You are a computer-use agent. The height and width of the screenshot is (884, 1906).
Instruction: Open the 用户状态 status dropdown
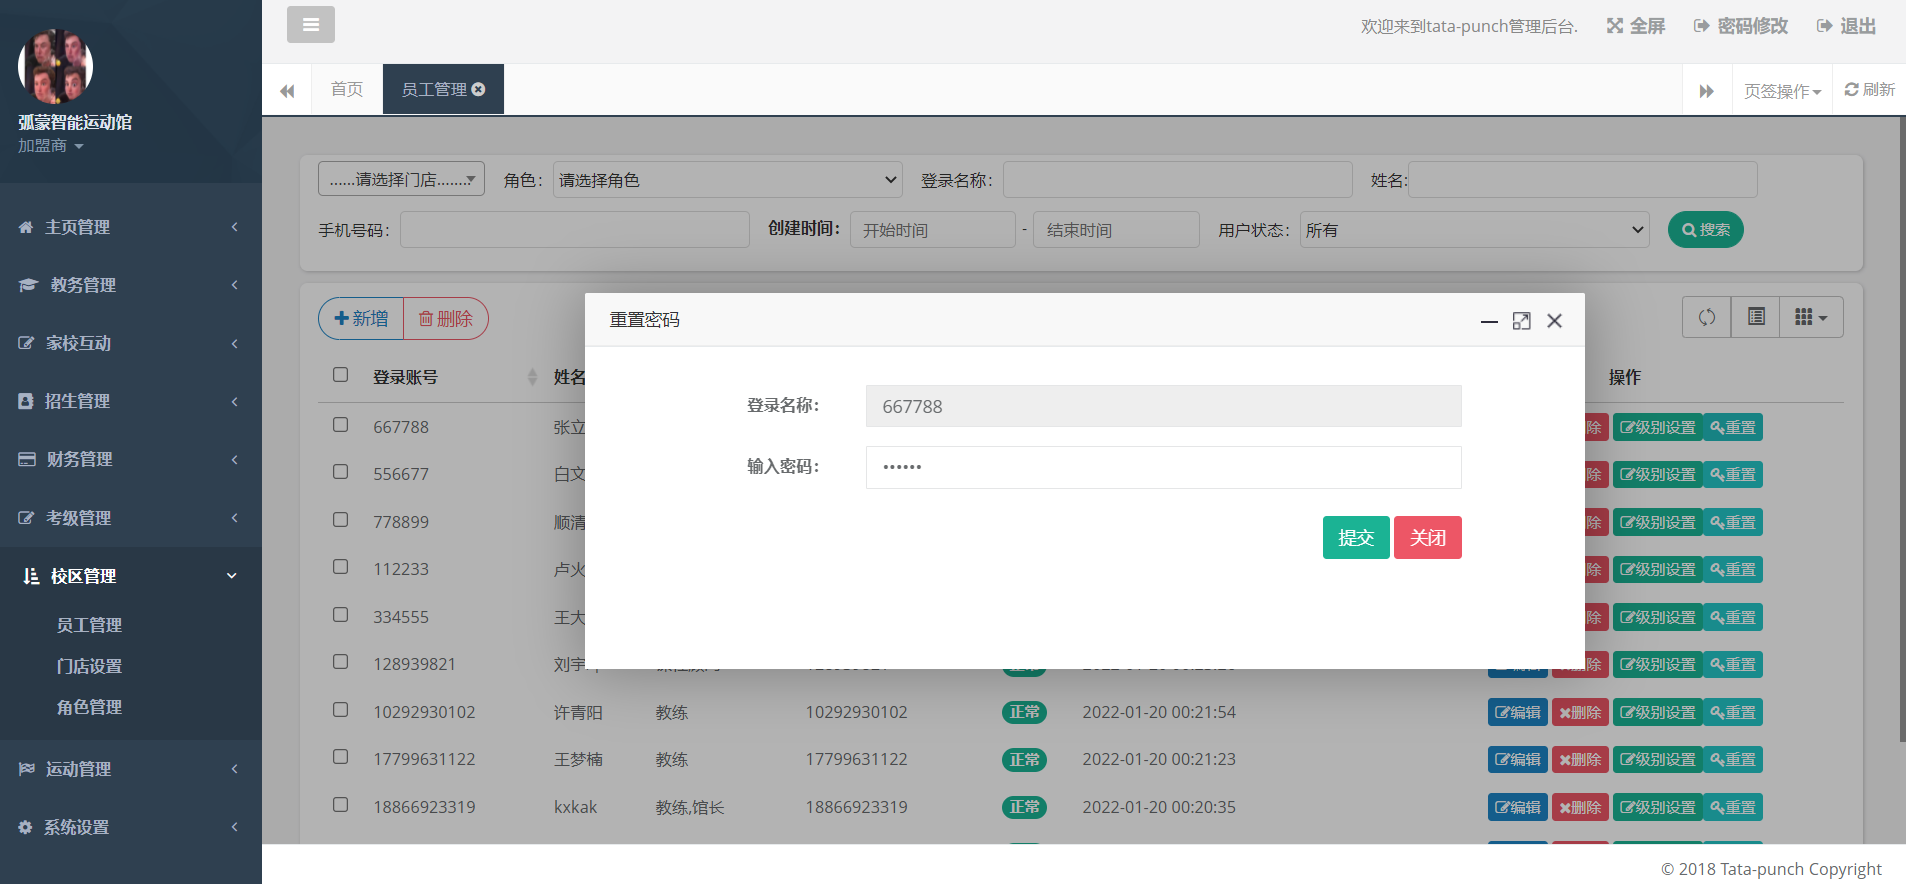tap(1474, 230)
